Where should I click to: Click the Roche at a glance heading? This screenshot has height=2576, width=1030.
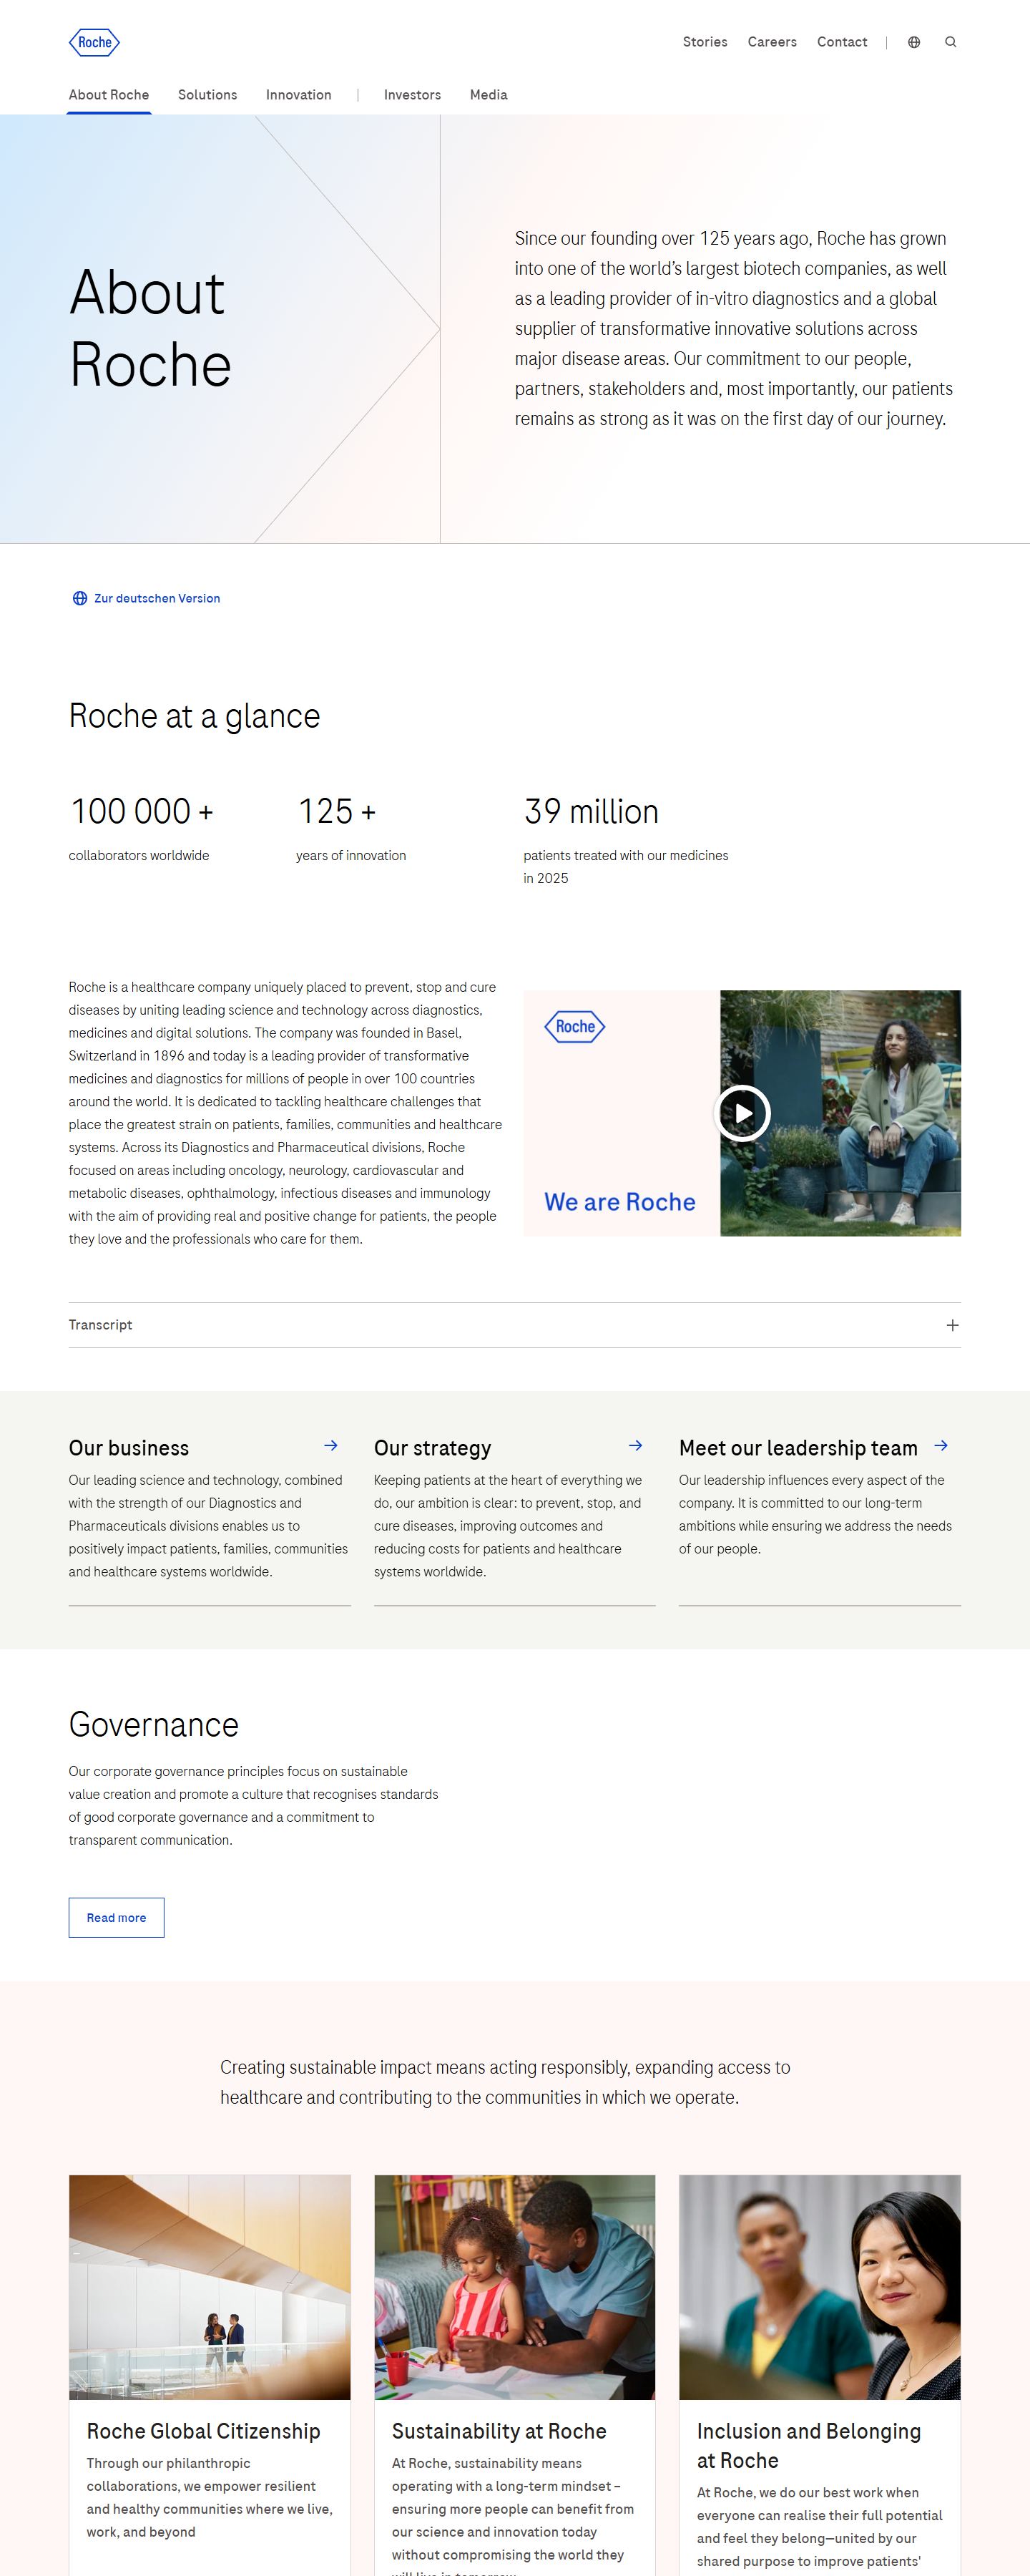pos(194,716)
